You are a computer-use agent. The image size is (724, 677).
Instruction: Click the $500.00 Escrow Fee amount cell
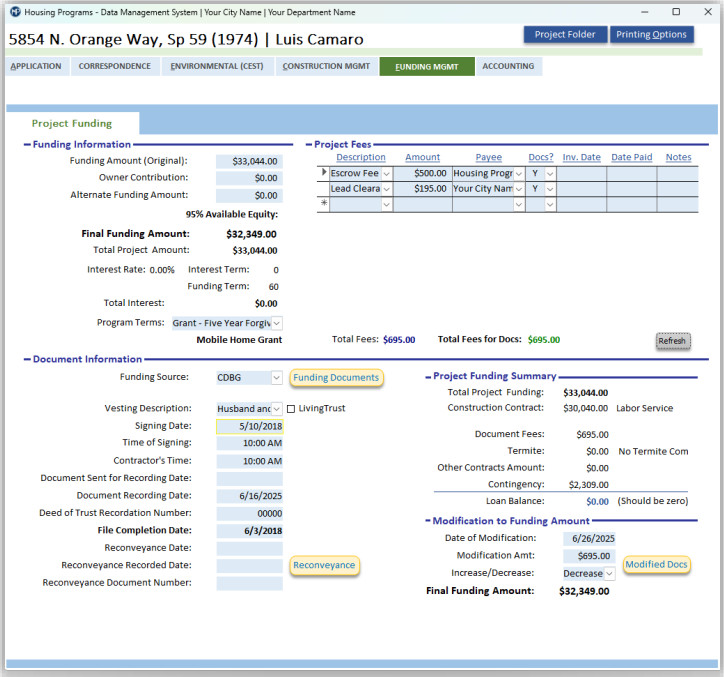coord(422,174)
